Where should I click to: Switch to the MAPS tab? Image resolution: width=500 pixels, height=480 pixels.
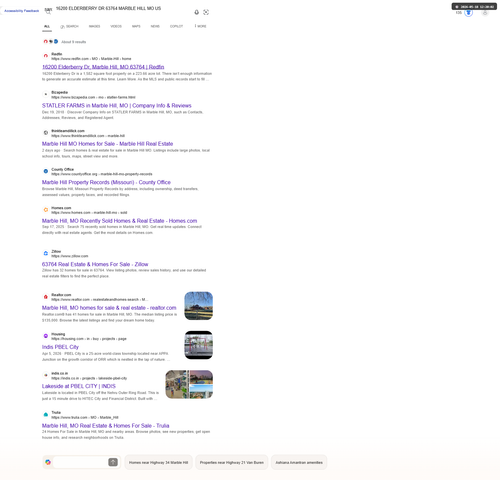[x=136, y=26]
